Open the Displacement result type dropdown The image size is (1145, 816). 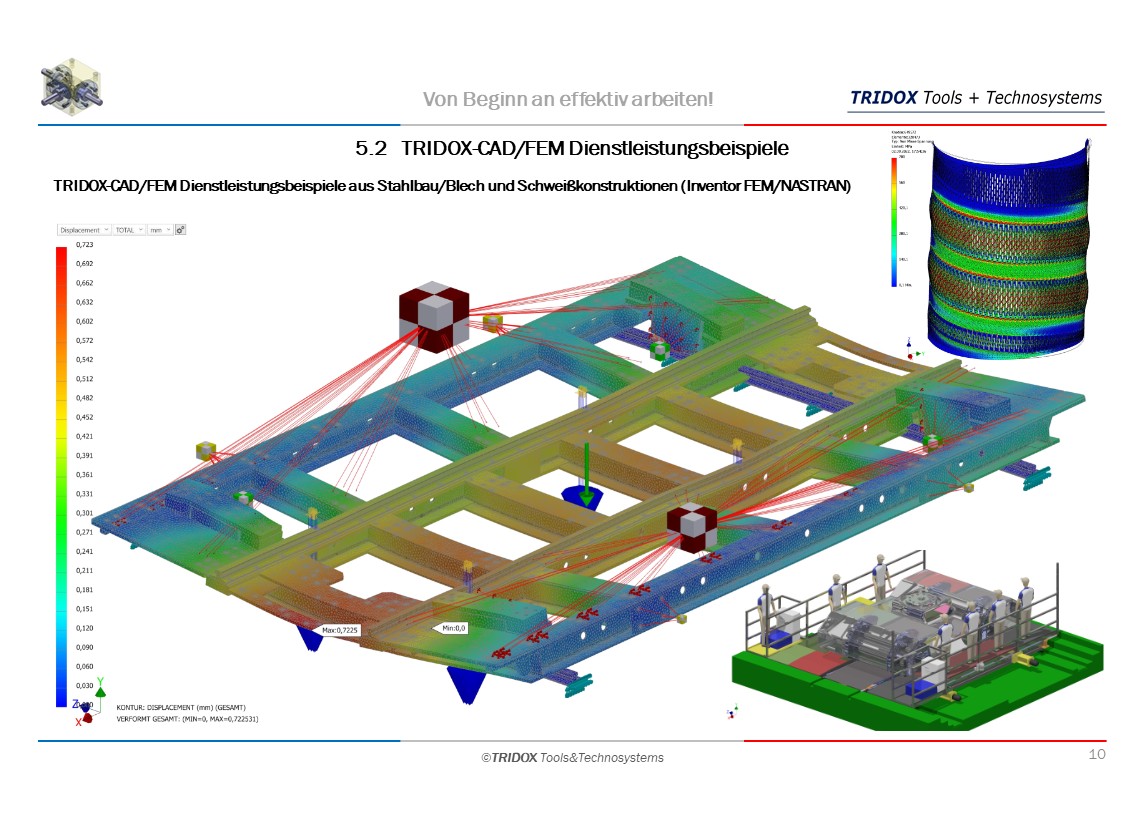84,230
